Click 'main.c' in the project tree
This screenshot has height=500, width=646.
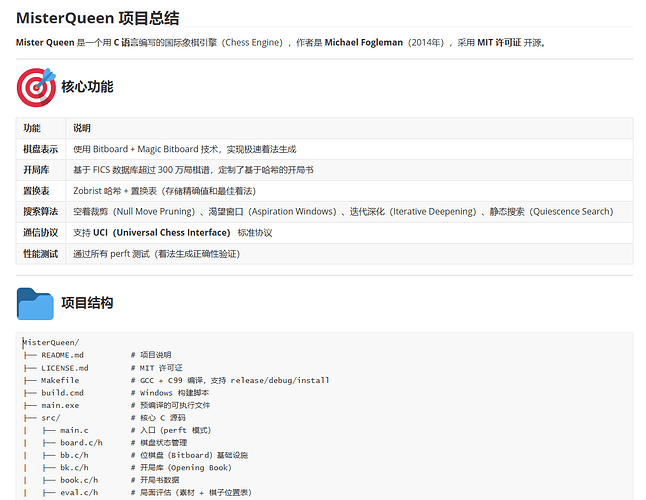[74, 430]
